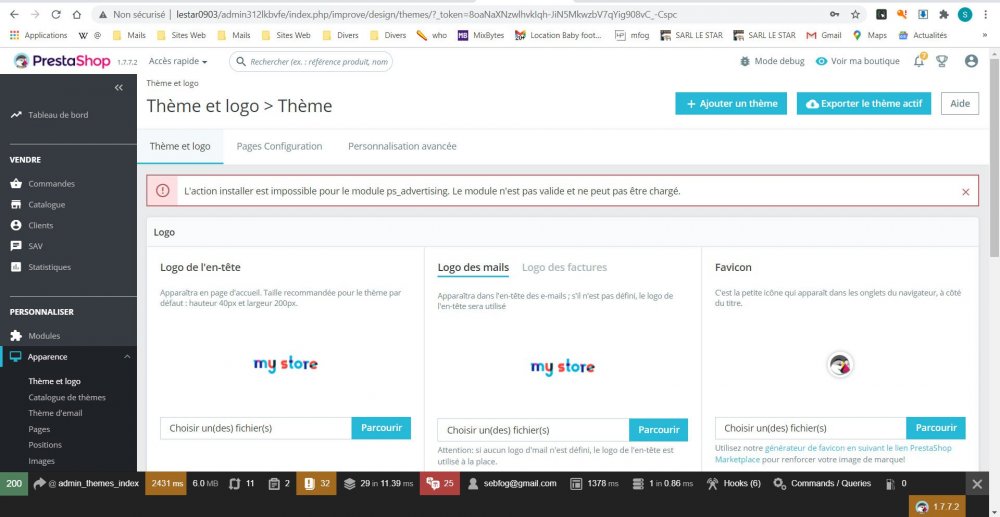Click 2431 ms timing in debug bar
Viewport: 1000px width, 517px height.
coord(166,483)
